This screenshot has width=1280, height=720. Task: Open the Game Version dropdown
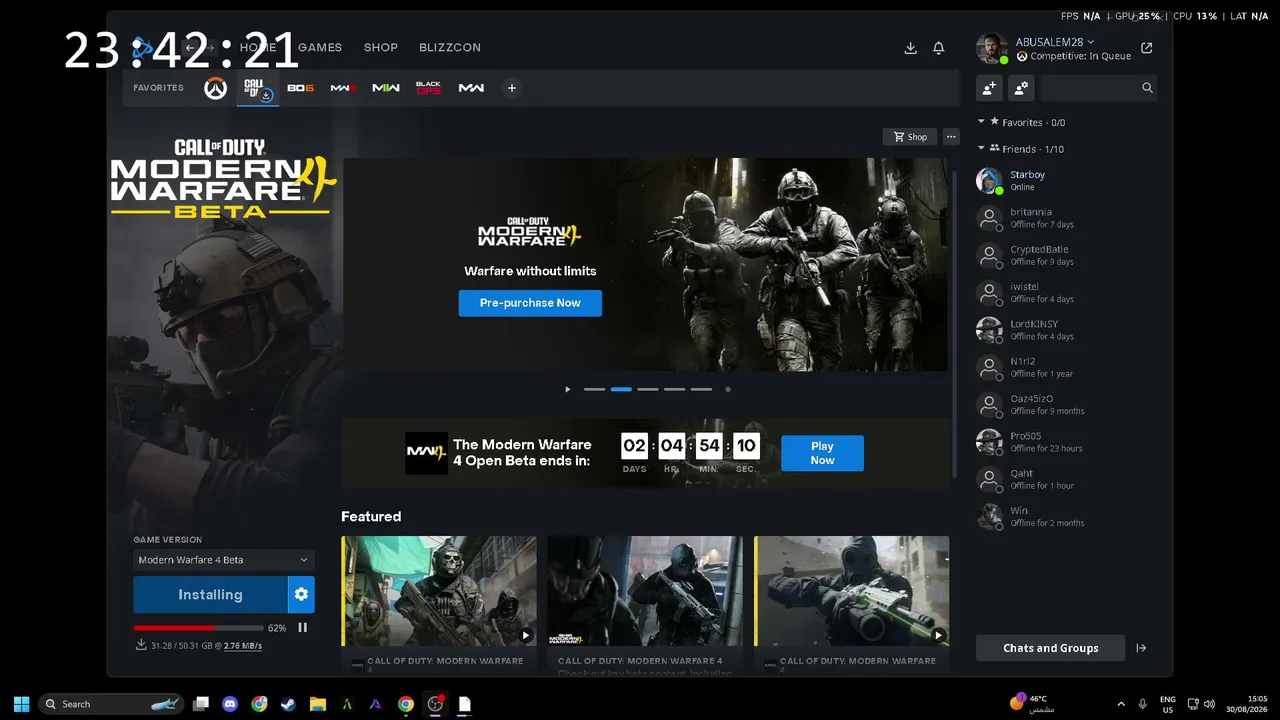[224, 560]
